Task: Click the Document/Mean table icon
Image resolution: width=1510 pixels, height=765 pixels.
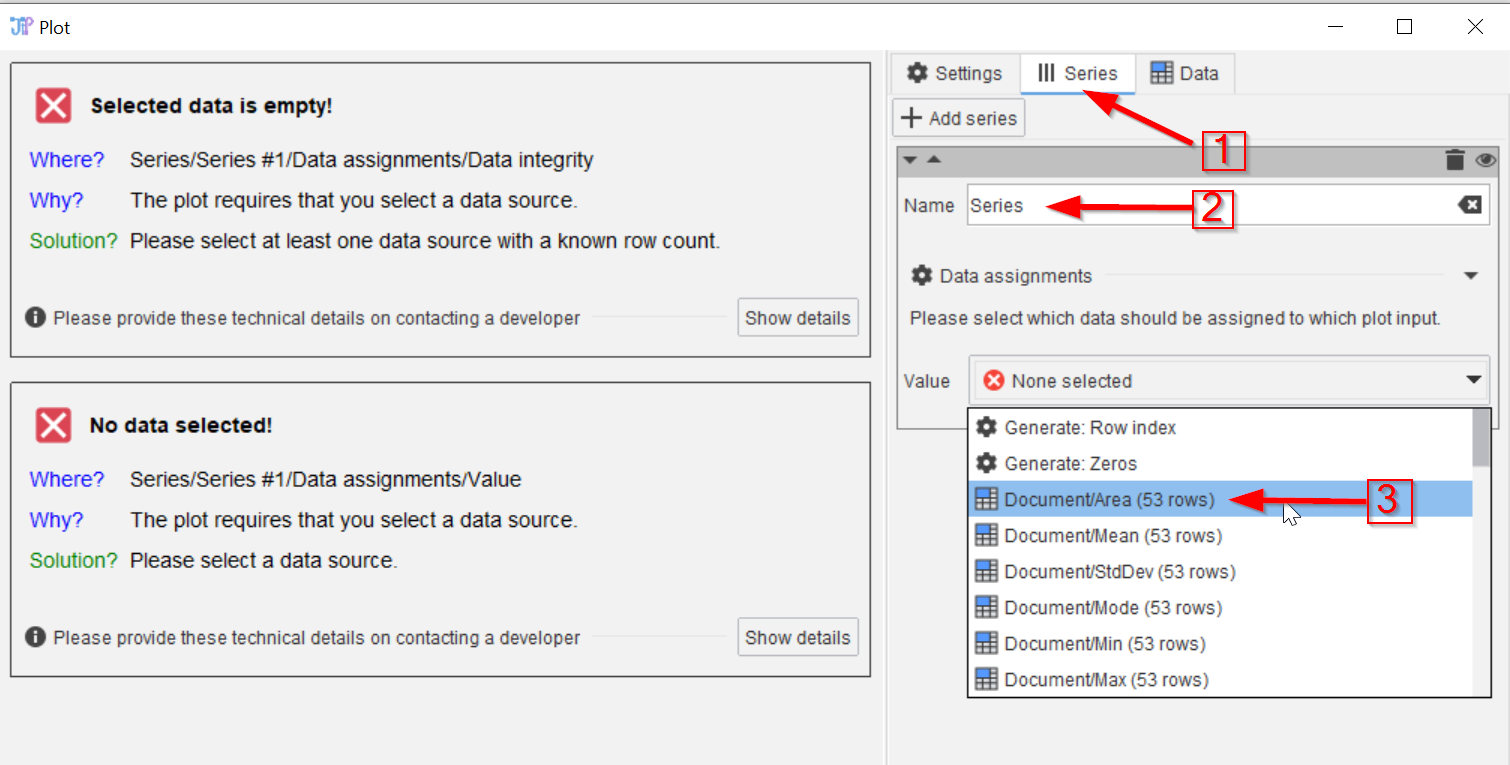Action: coord(986,536)
